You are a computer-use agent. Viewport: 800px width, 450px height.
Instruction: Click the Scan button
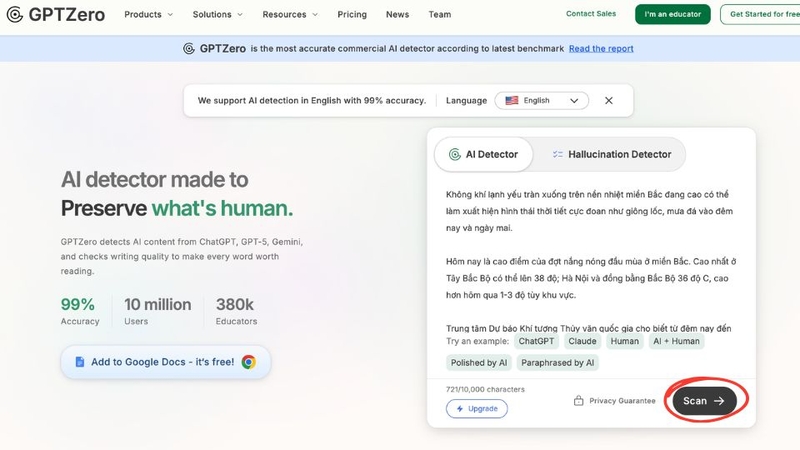click(x=704, y=401)
